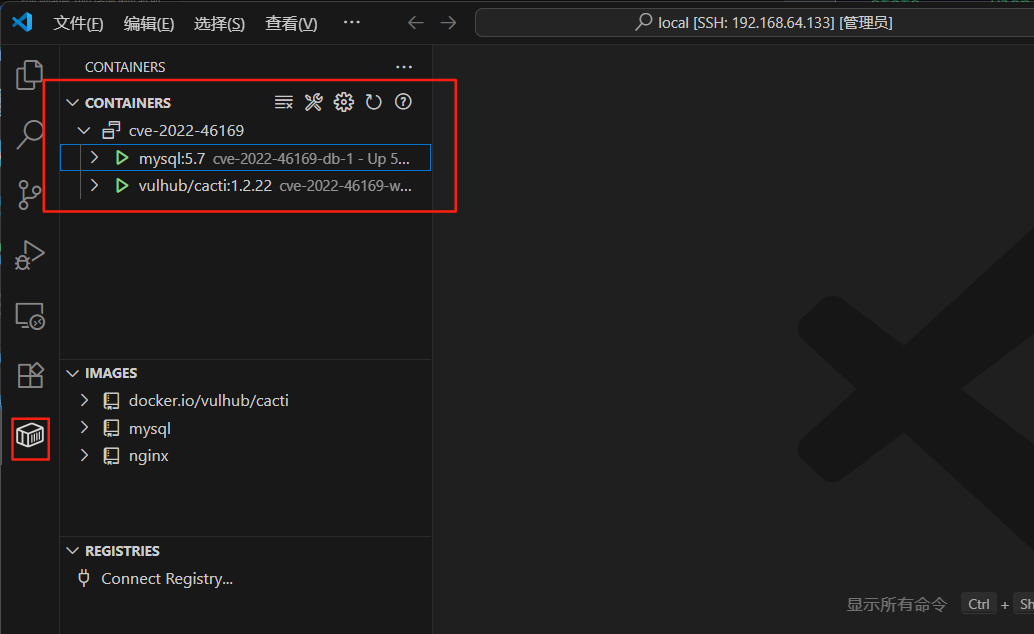Click the image icon beside docker.io/vulhub/cacti
The height and width of the screenshot is (634, 1034).
point(111,400)
